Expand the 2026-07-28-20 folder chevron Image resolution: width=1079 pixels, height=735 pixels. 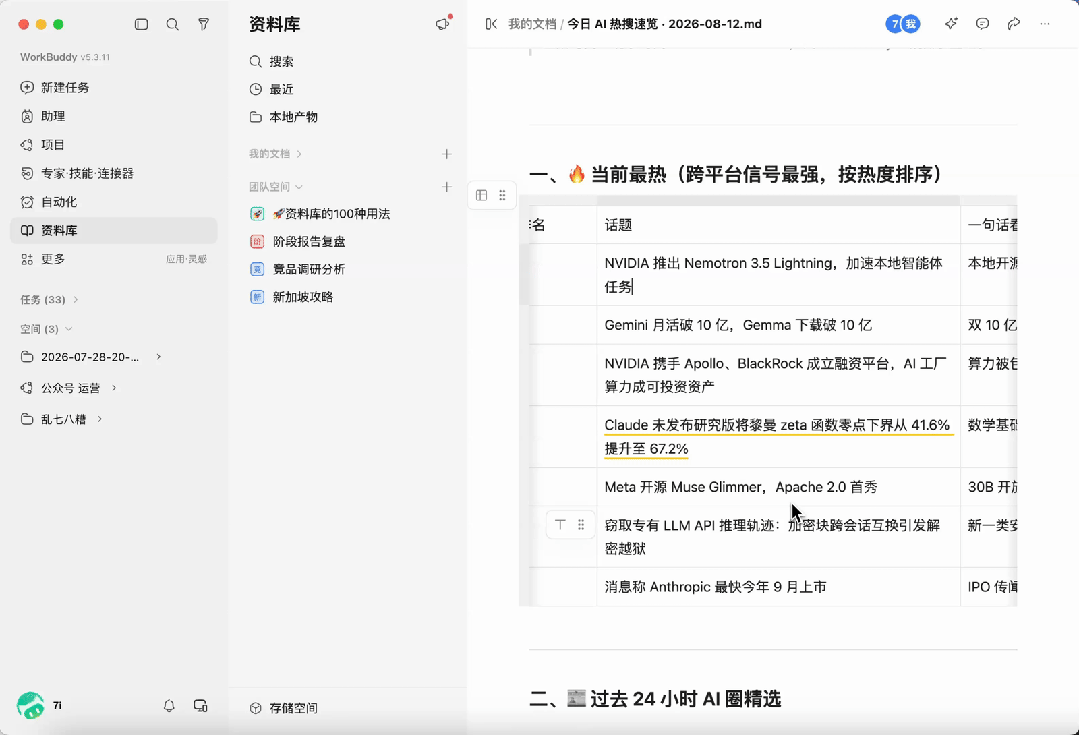coord(159,356)
